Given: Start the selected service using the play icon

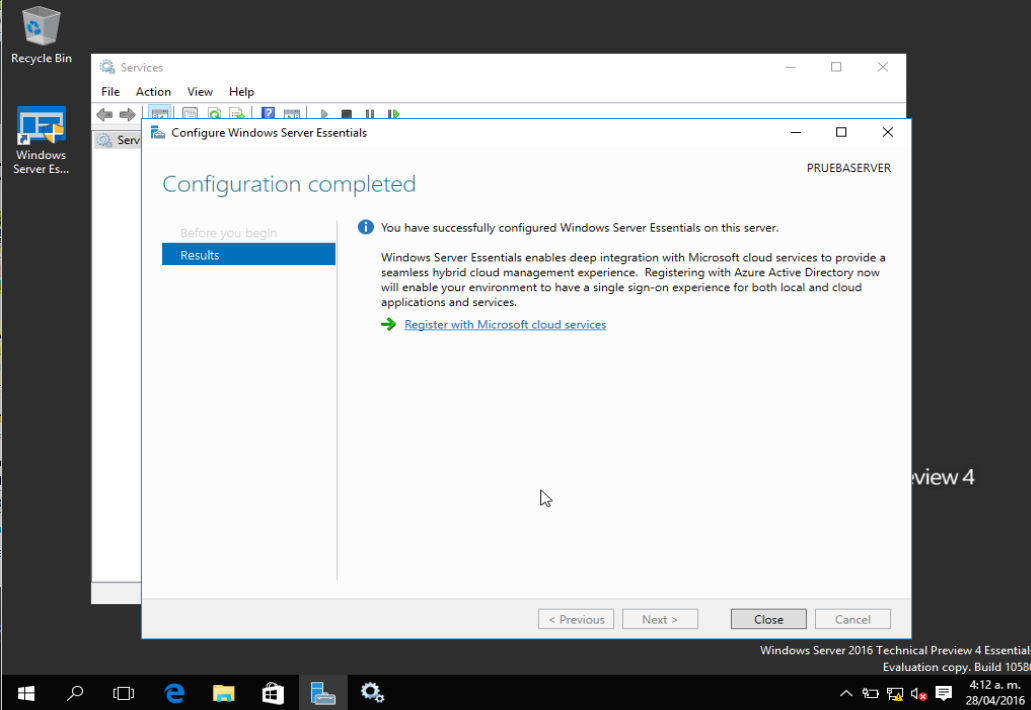Looking at the screenshot, I should pos(323,113).
